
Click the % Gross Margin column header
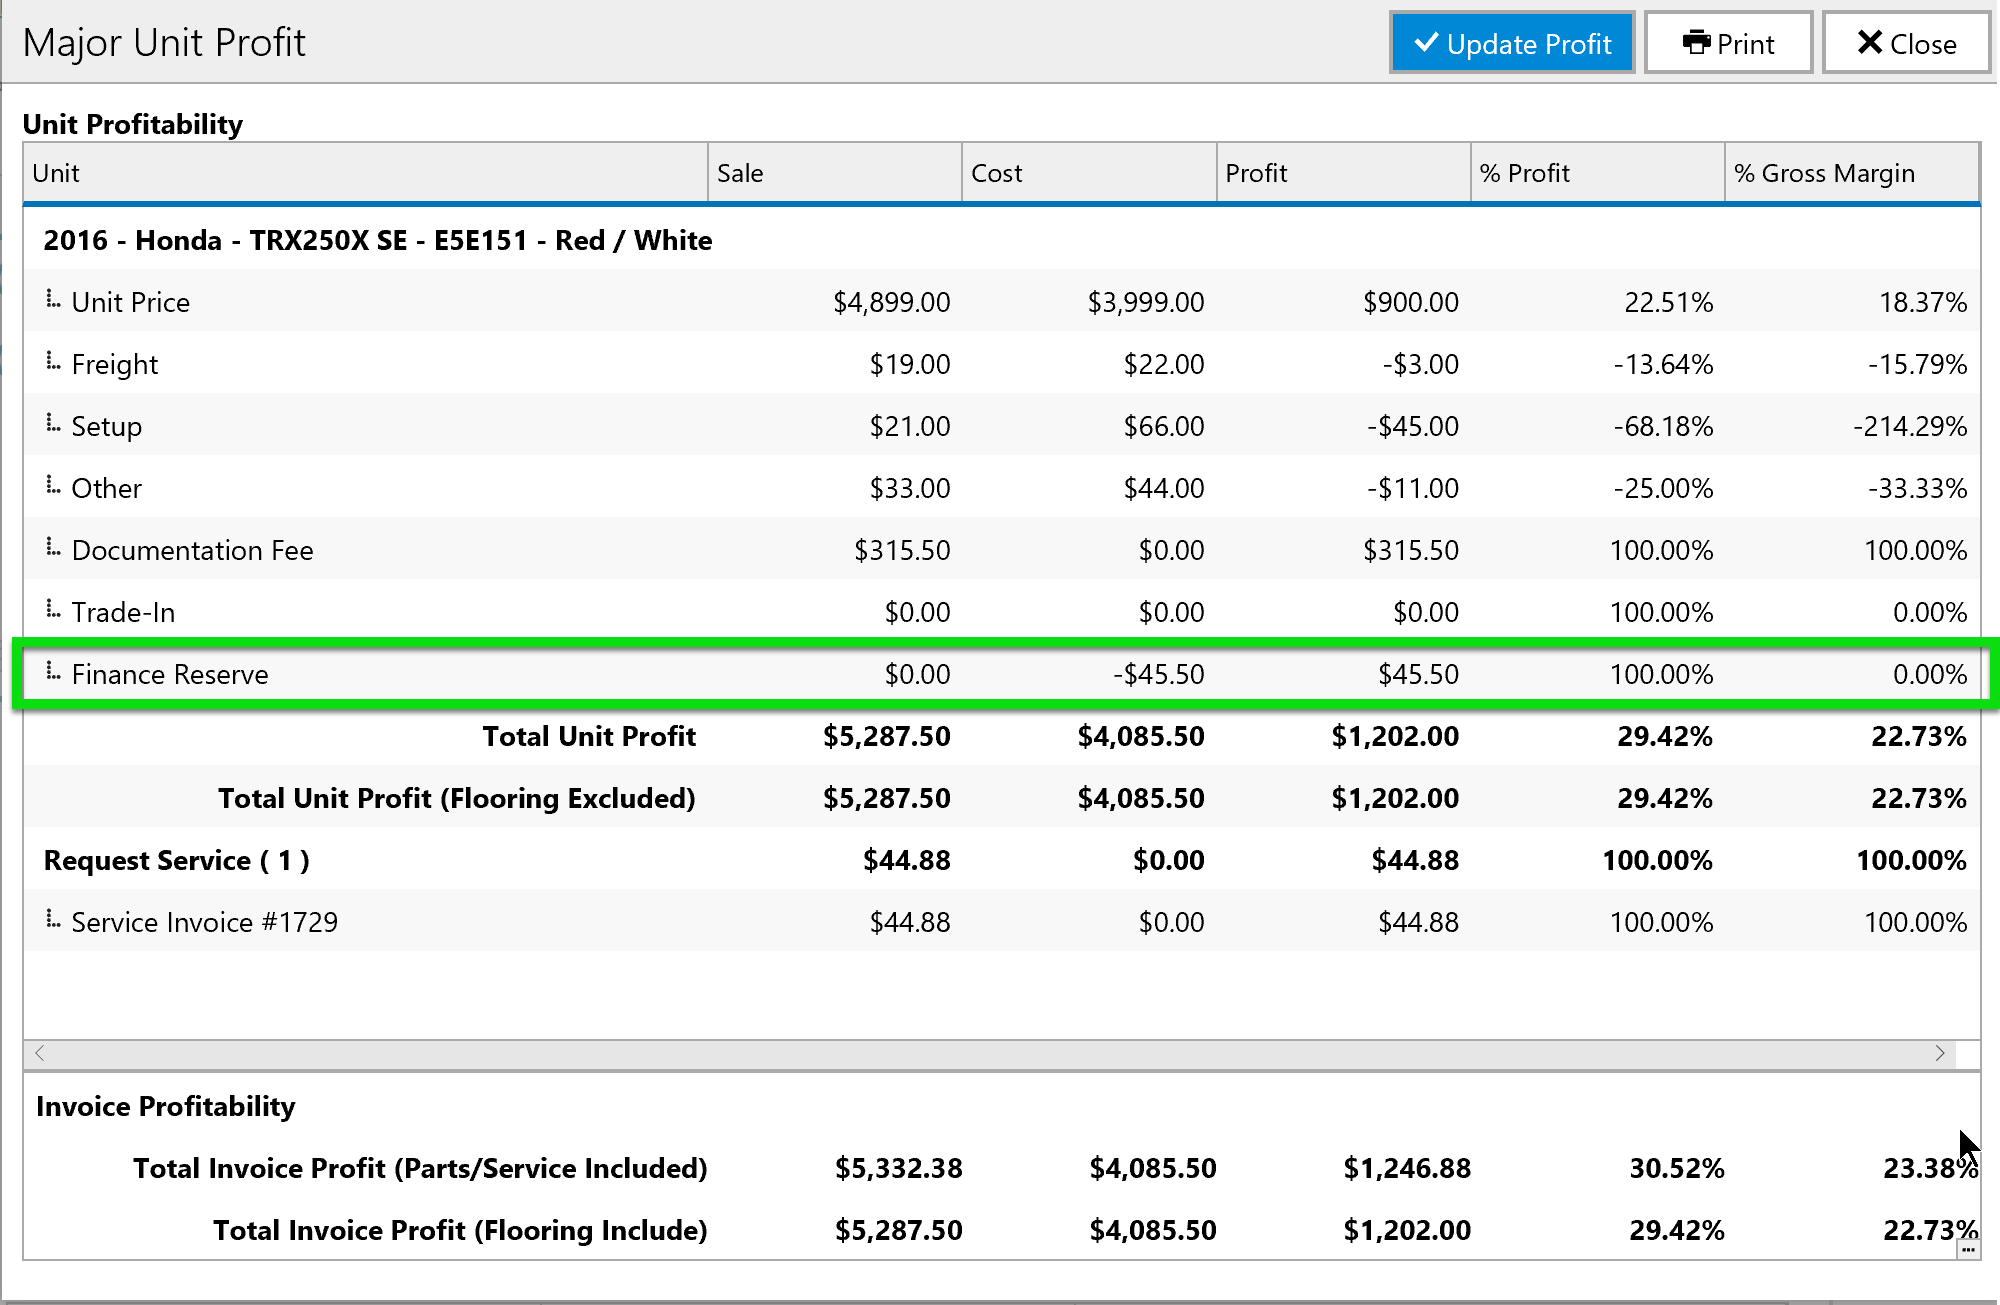(x=1851, y=173)
